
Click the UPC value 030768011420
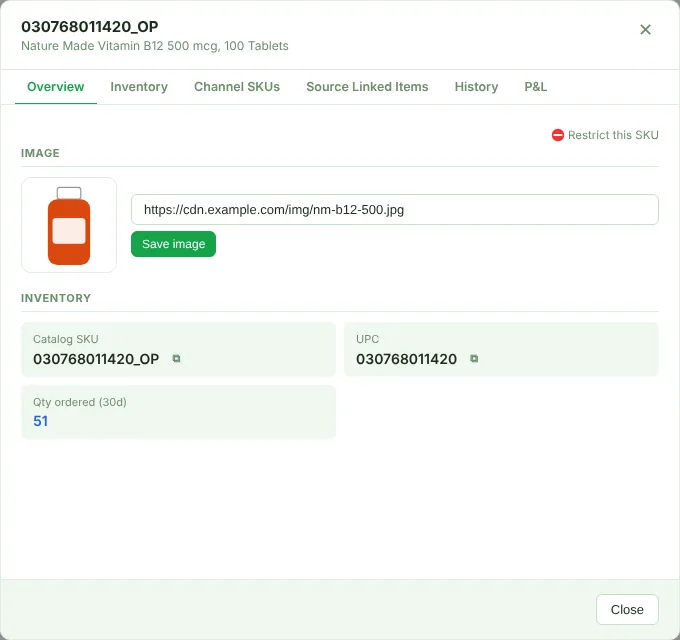[406, 359]
